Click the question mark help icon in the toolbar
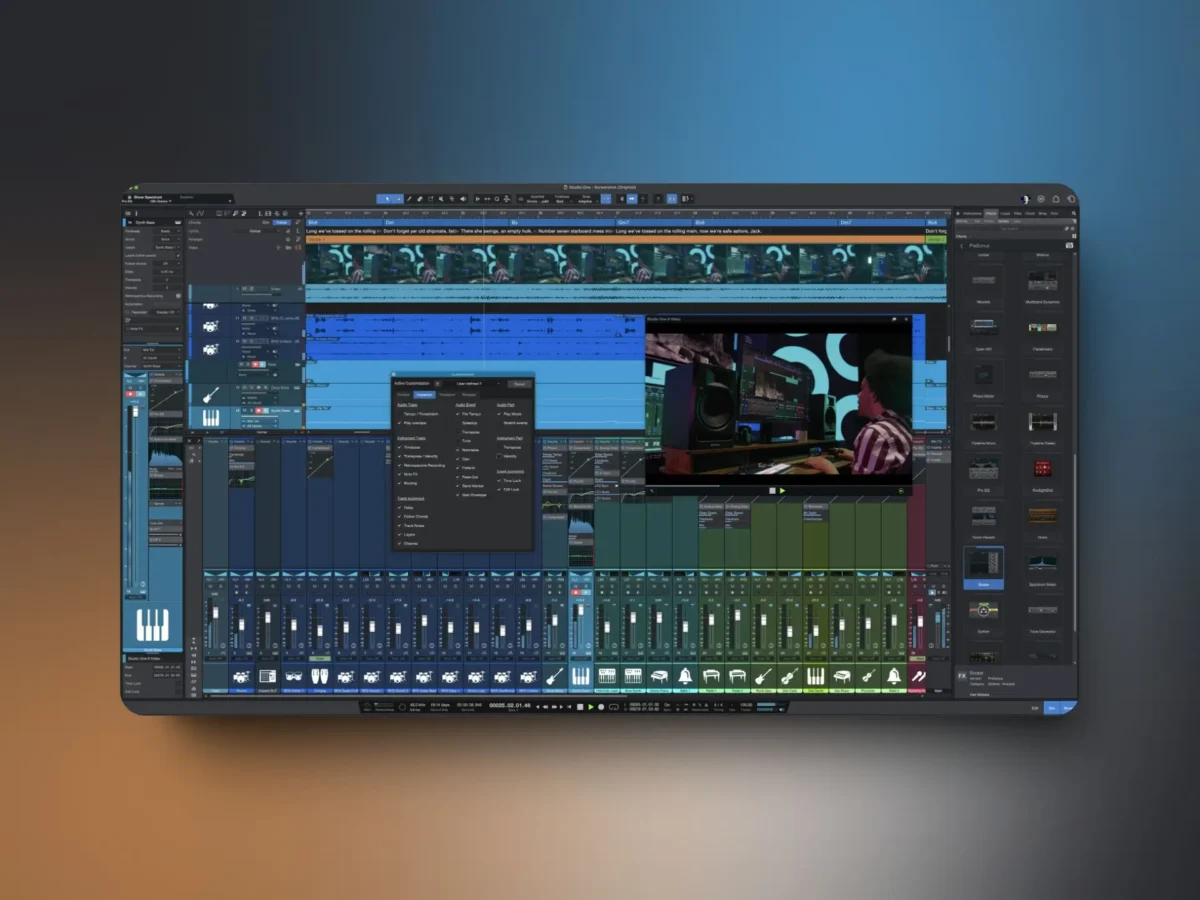 (x=658, y=199)
